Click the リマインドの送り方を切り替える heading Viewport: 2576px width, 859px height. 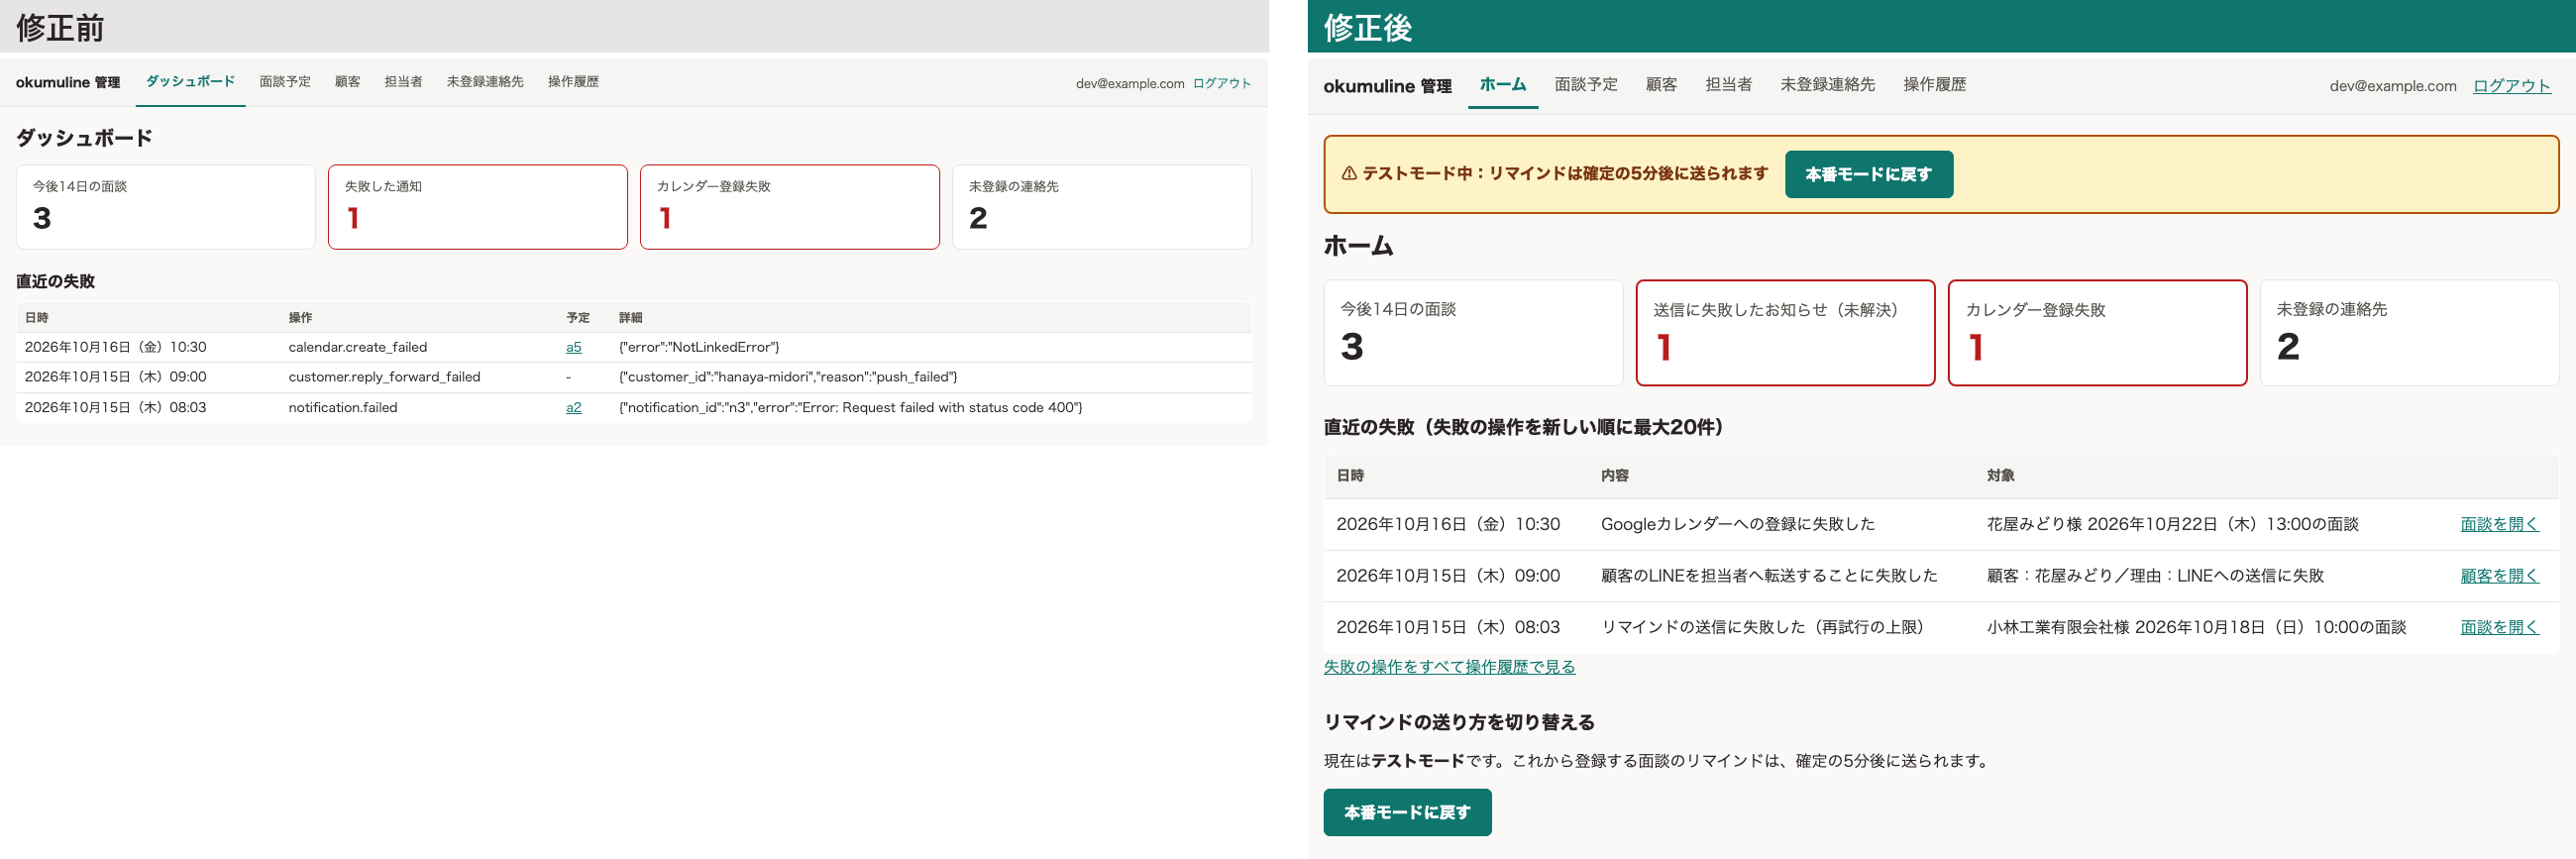coord(1459,722)
